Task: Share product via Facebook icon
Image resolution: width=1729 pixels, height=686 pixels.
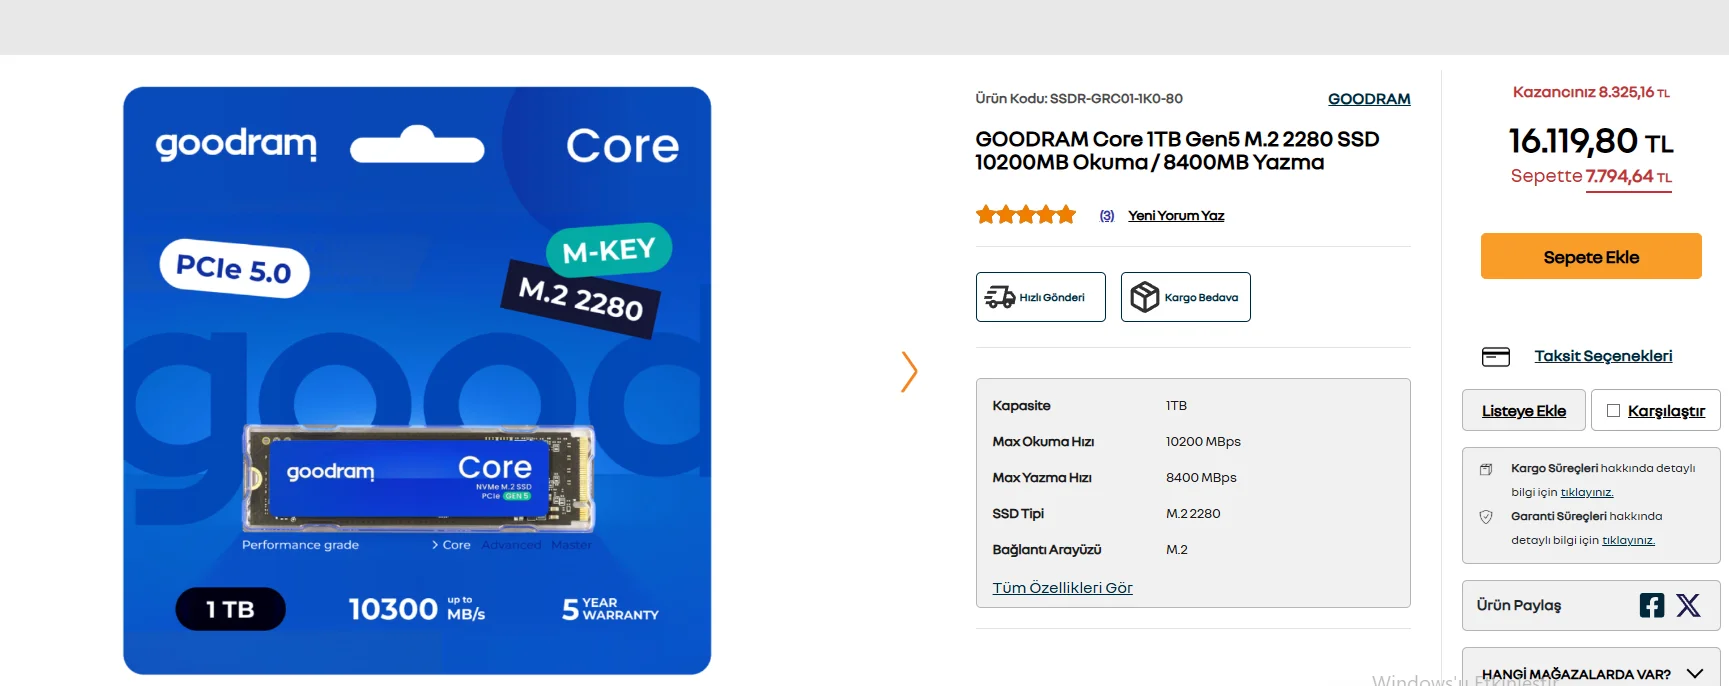Action: [x=1652, y=605]
